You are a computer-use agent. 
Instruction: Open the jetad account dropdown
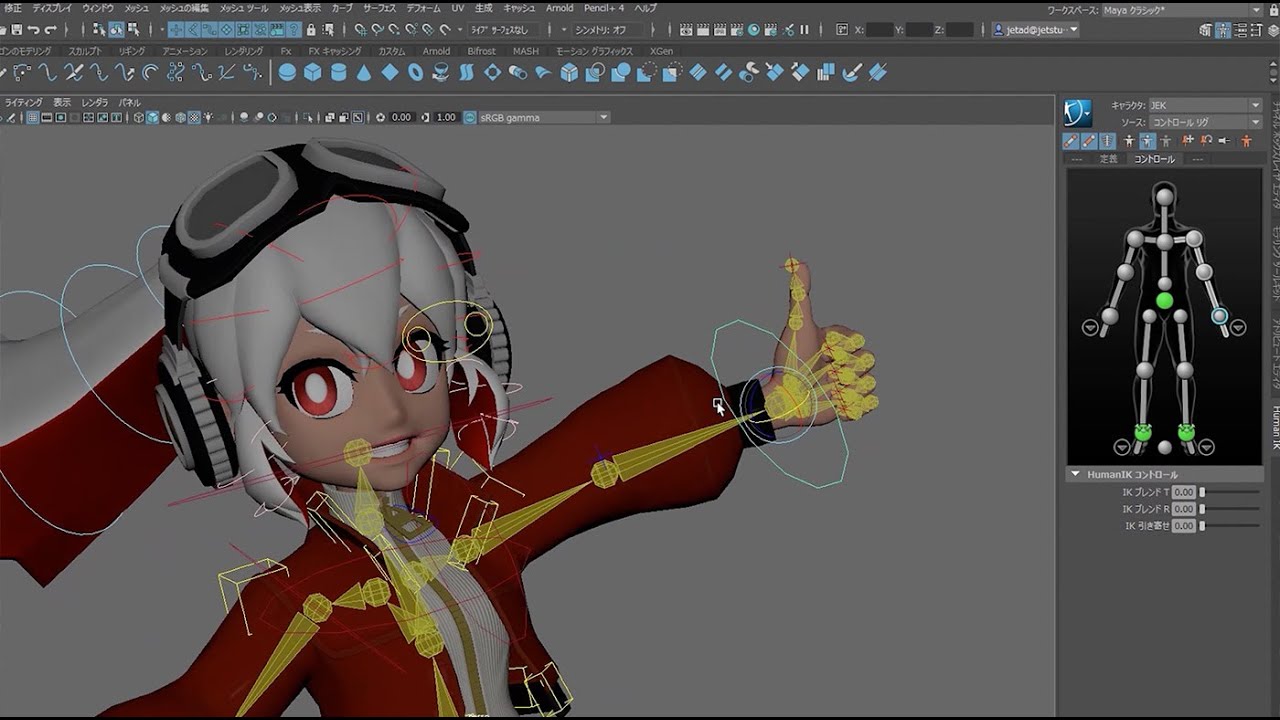point(1035,30)
